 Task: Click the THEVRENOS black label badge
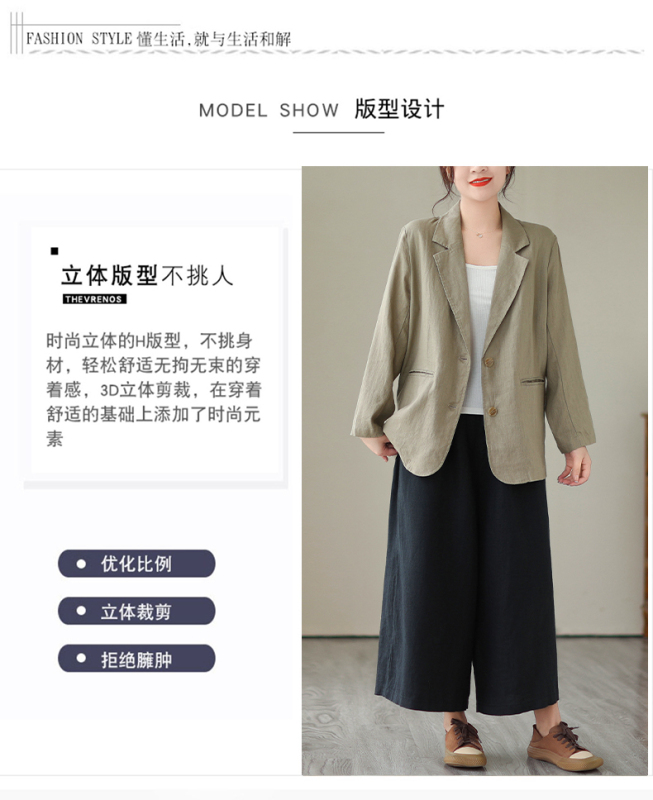click(x=94, y=299)
